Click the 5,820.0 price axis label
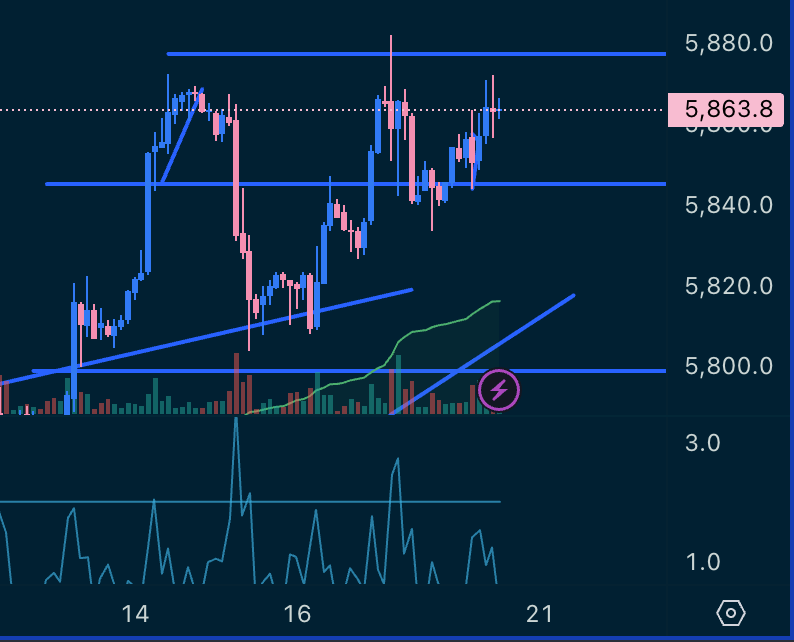794x642 pixels. pyautogui.click(x=728, y=286)
